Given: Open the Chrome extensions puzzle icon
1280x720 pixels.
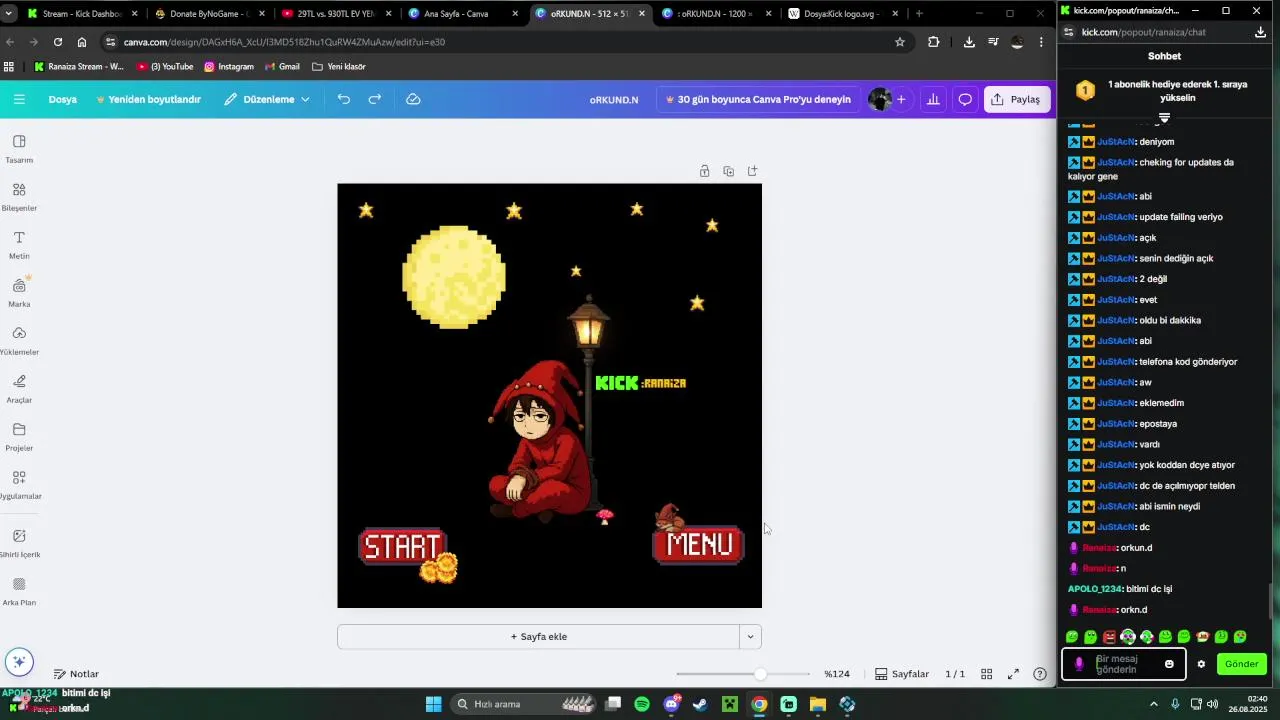Looking at the screenshot, I should point(933,42).
